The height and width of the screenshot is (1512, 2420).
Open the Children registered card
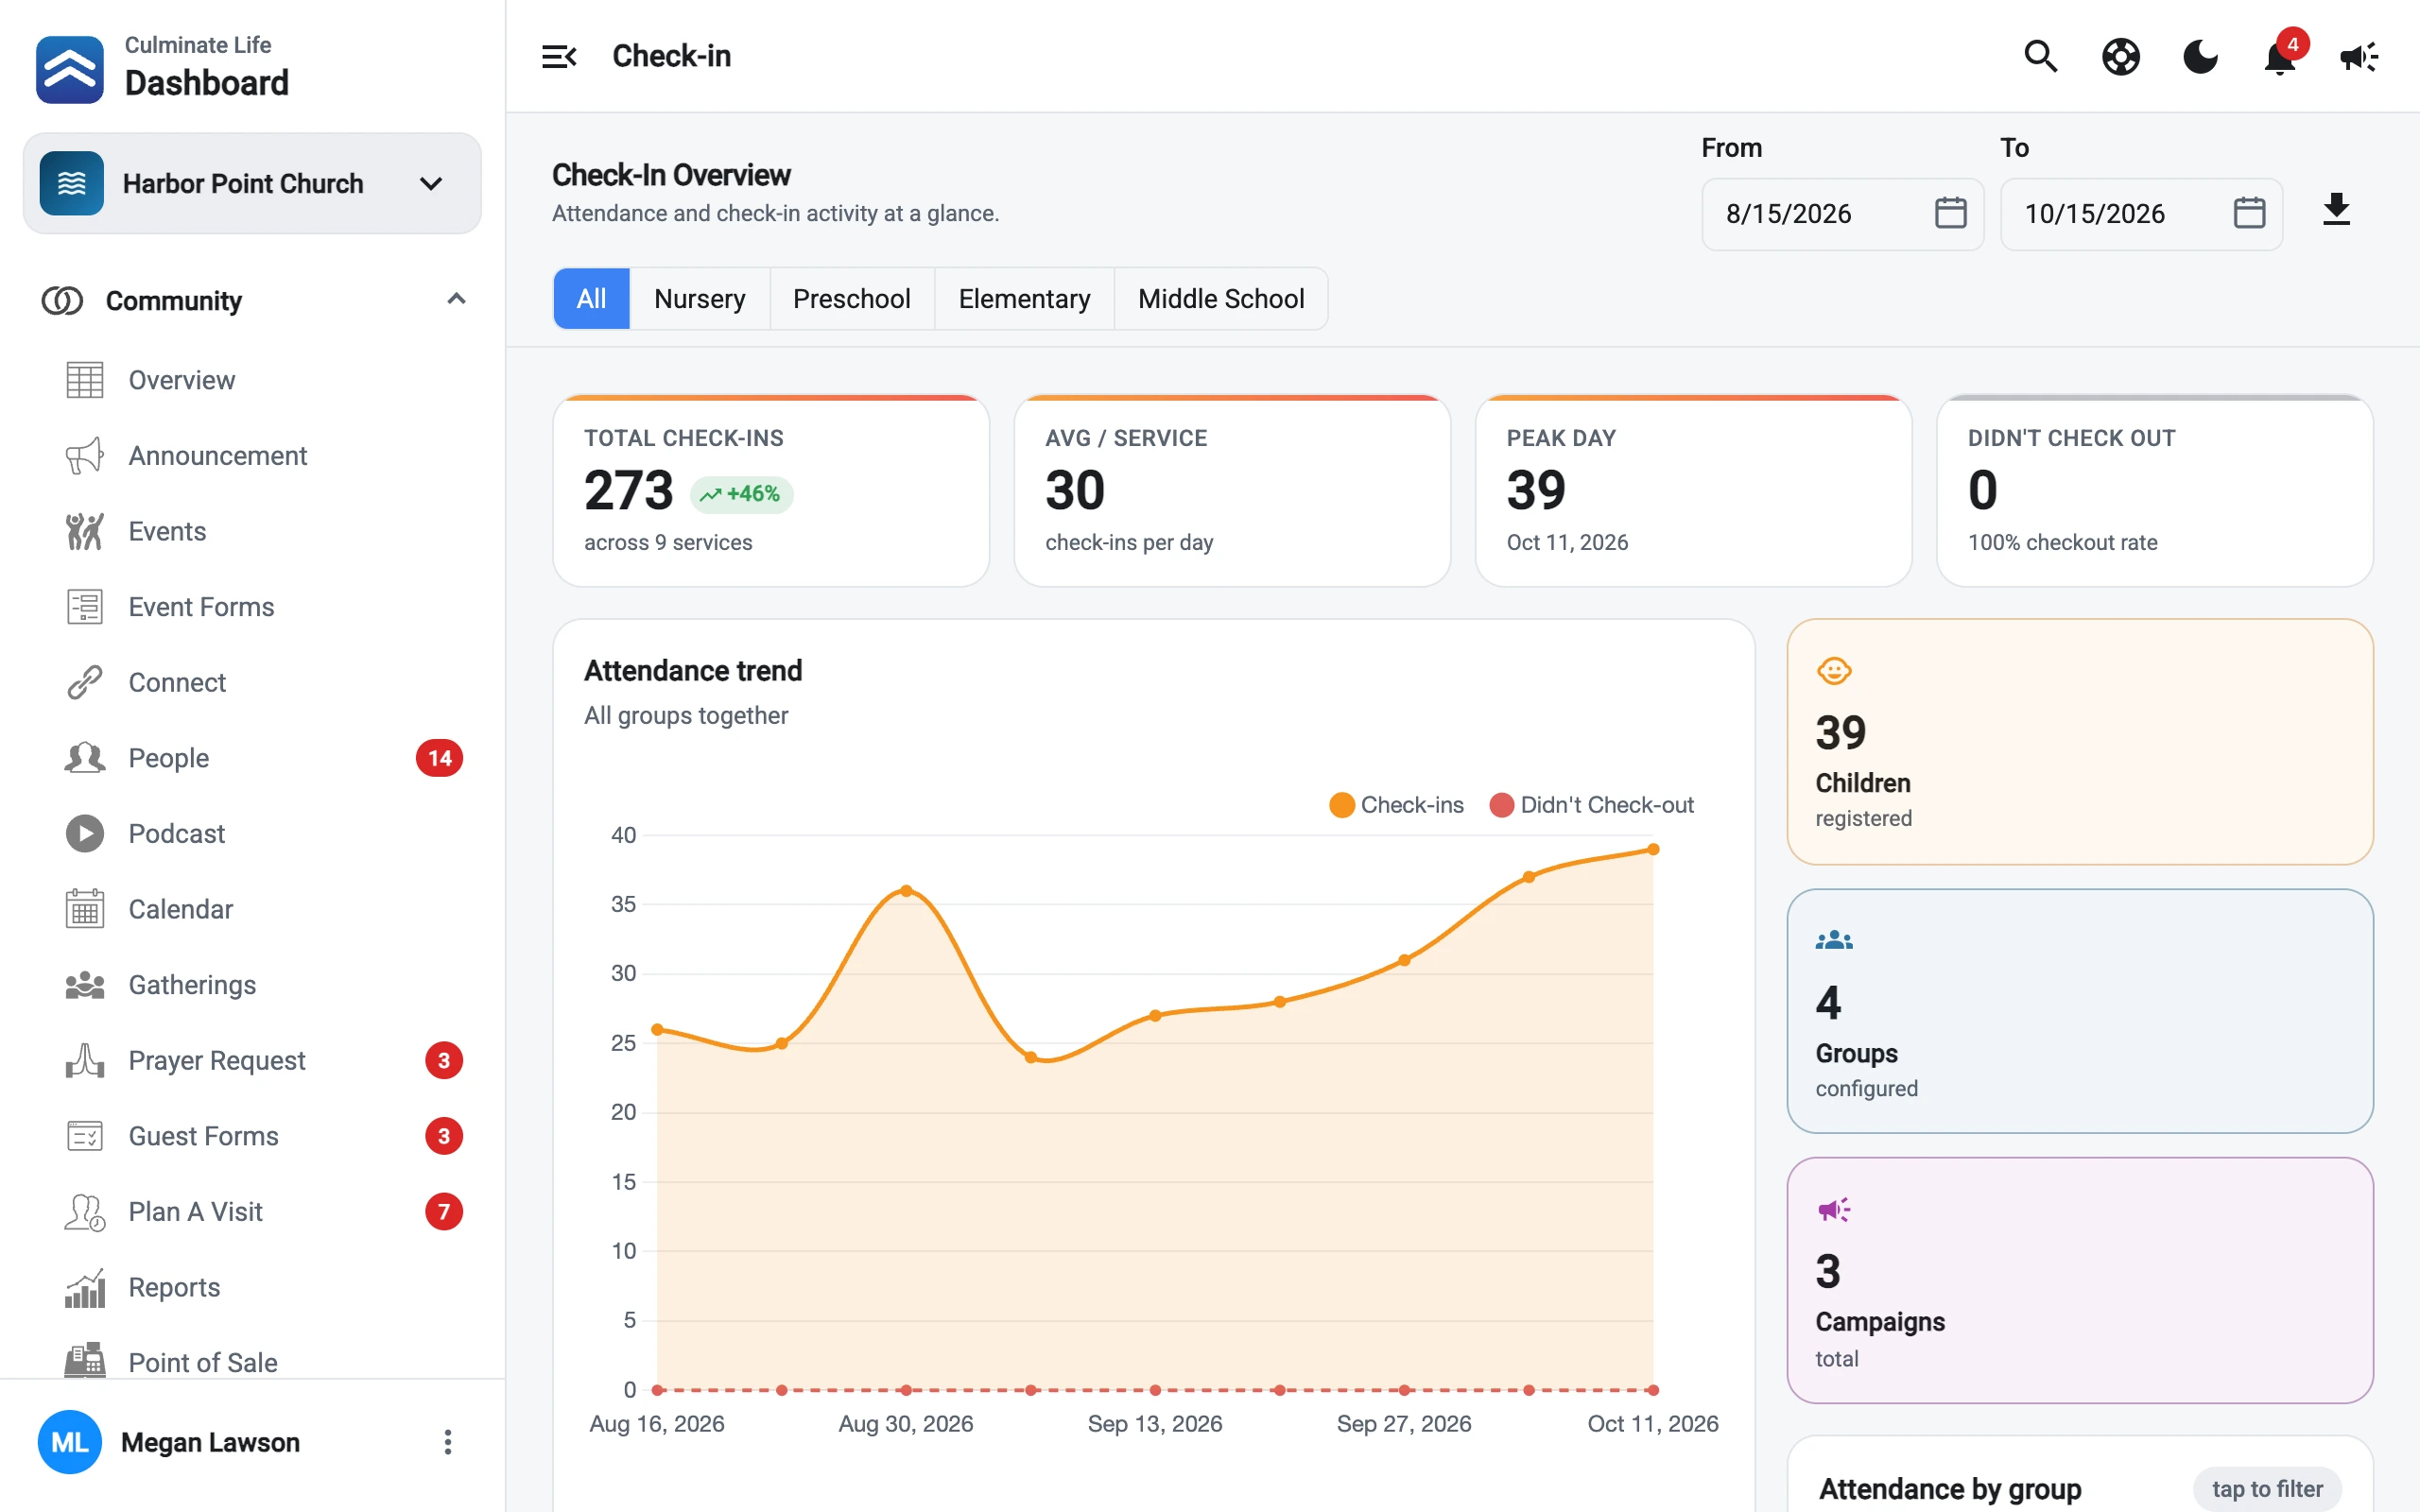click(2079, 741)
